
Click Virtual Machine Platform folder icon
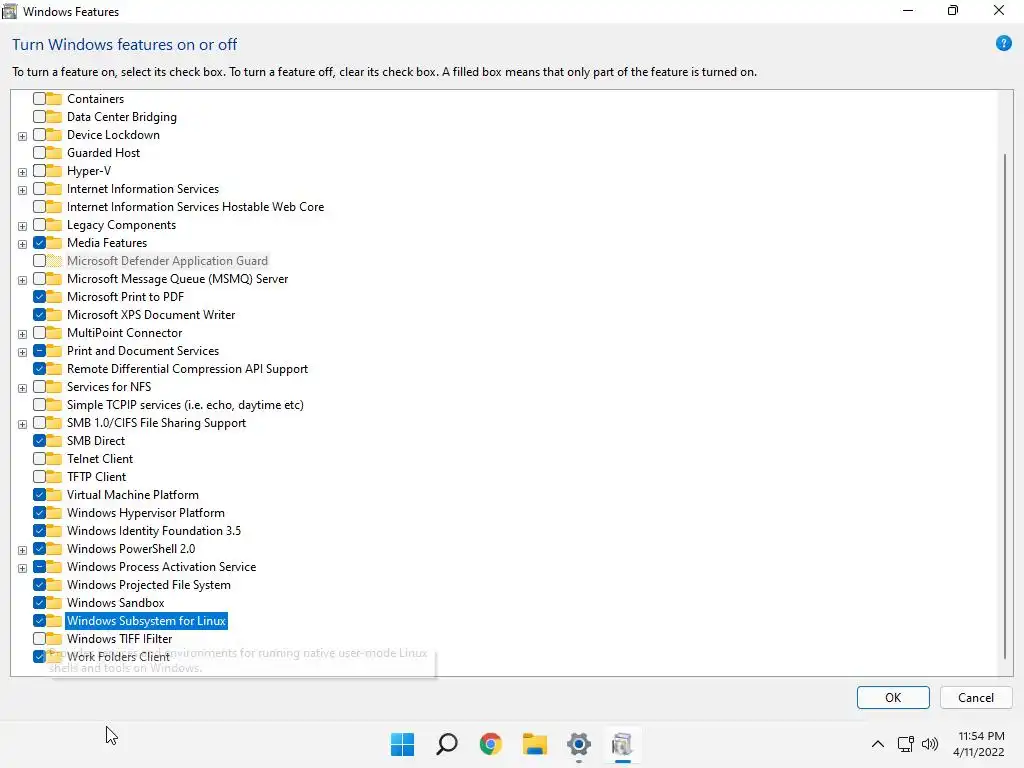54,494
